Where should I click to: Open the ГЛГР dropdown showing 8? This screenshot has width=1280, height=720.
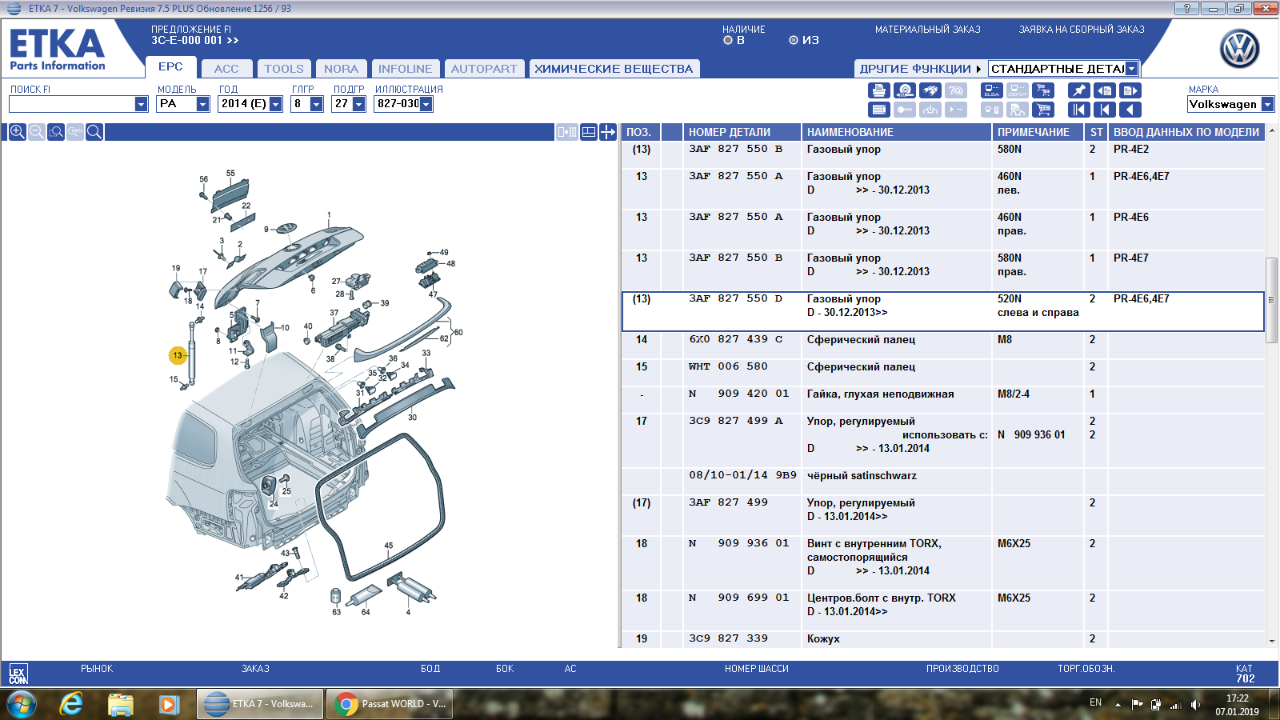316,104
